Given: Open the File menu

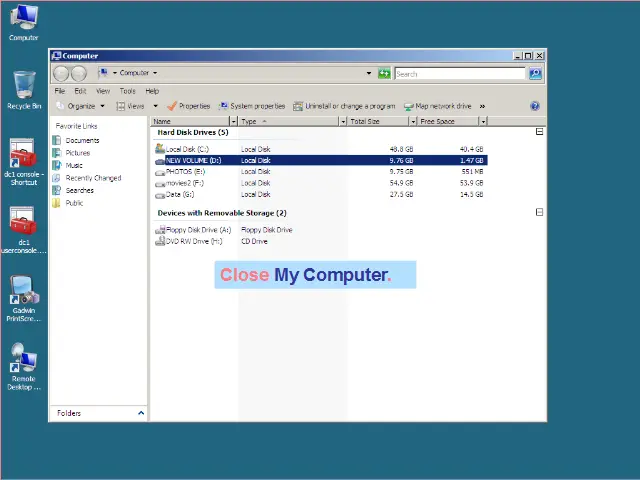Looking at the screenshot, I should (60, 91).
